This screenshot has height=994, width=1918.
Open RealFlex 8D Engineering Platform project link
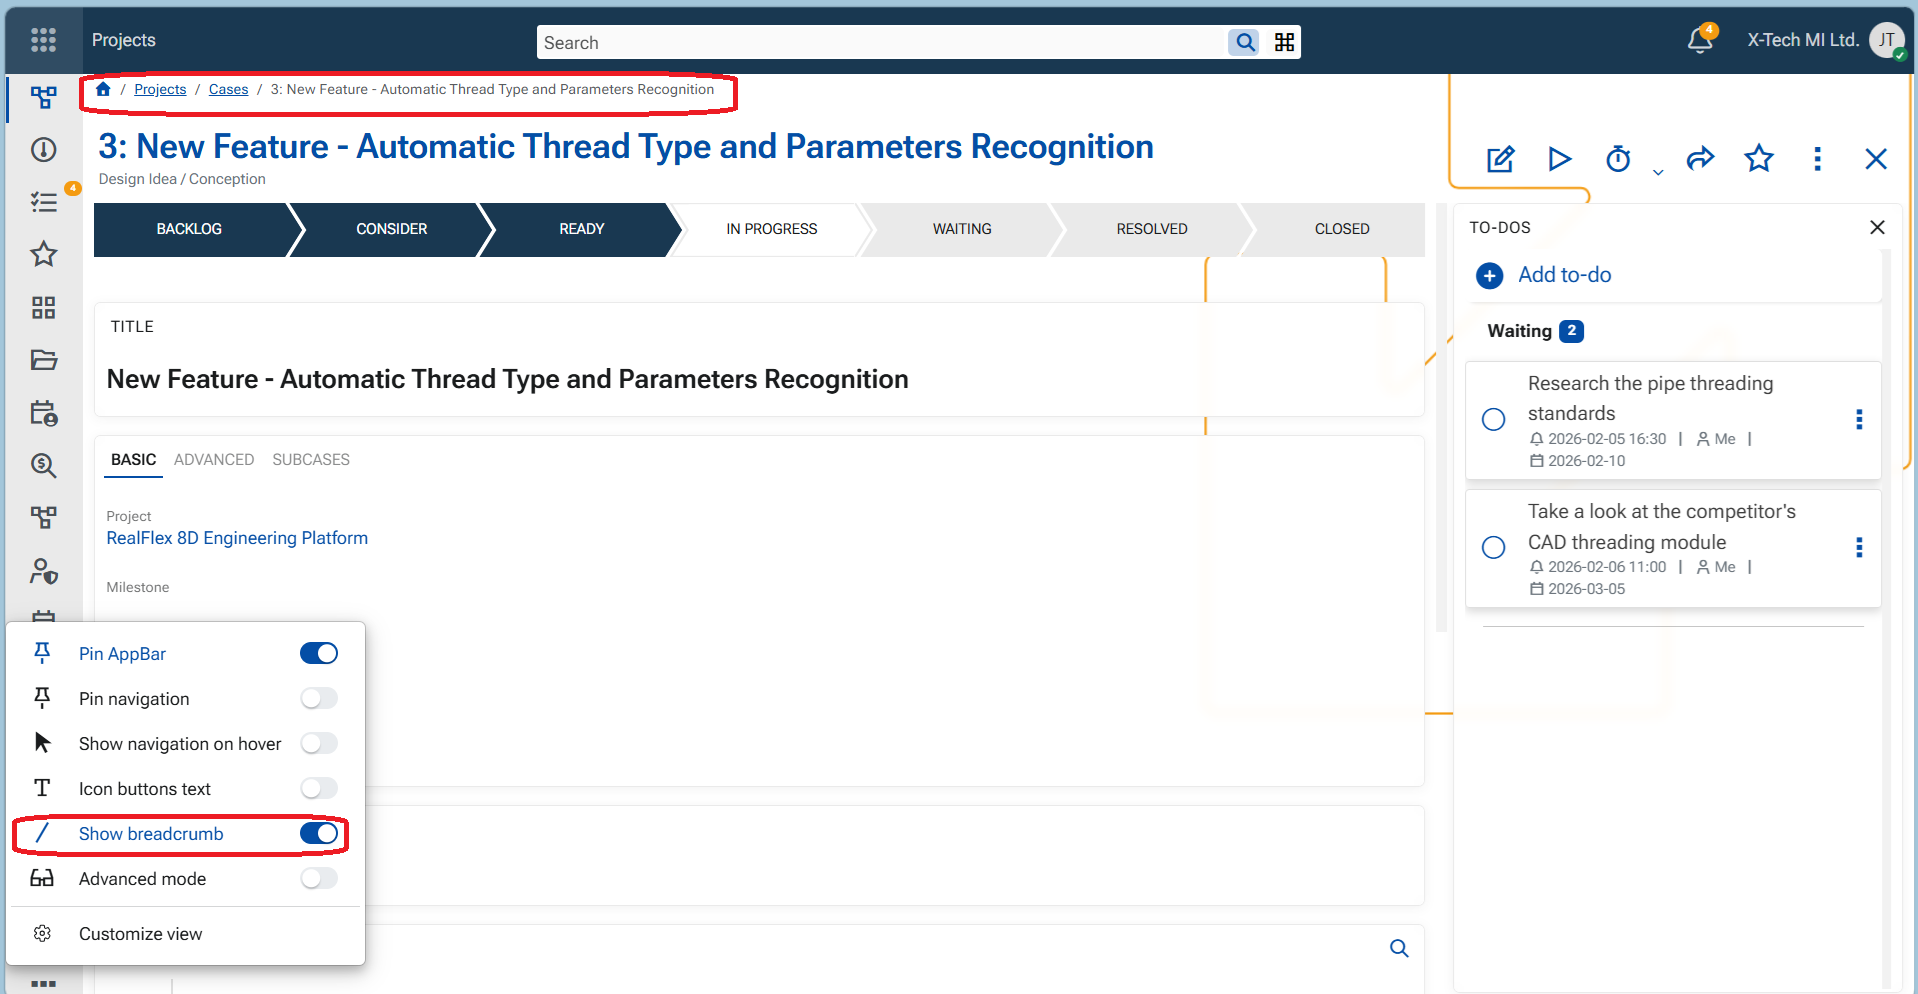pos(237,538)
